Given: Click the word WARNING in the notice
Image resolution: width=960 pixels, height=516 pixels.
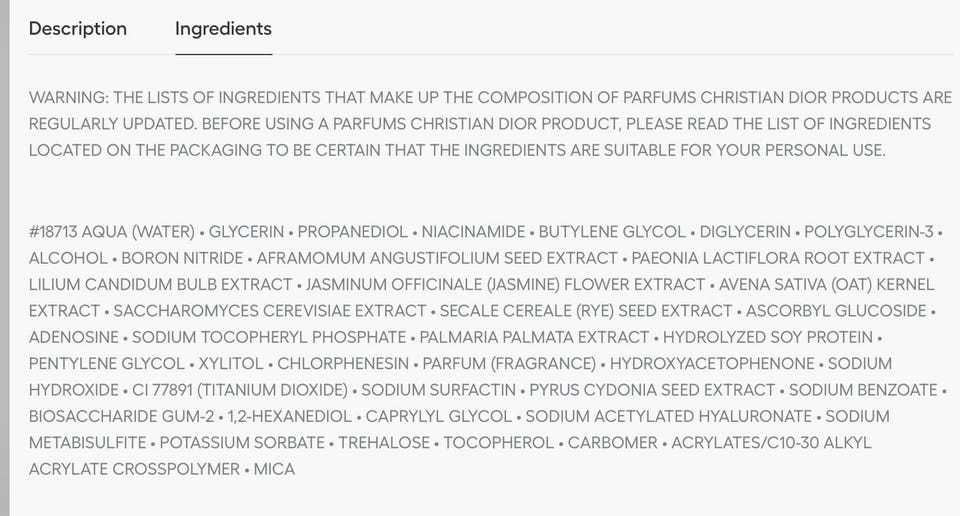Looking at the screenshot, I should point(68,98).
